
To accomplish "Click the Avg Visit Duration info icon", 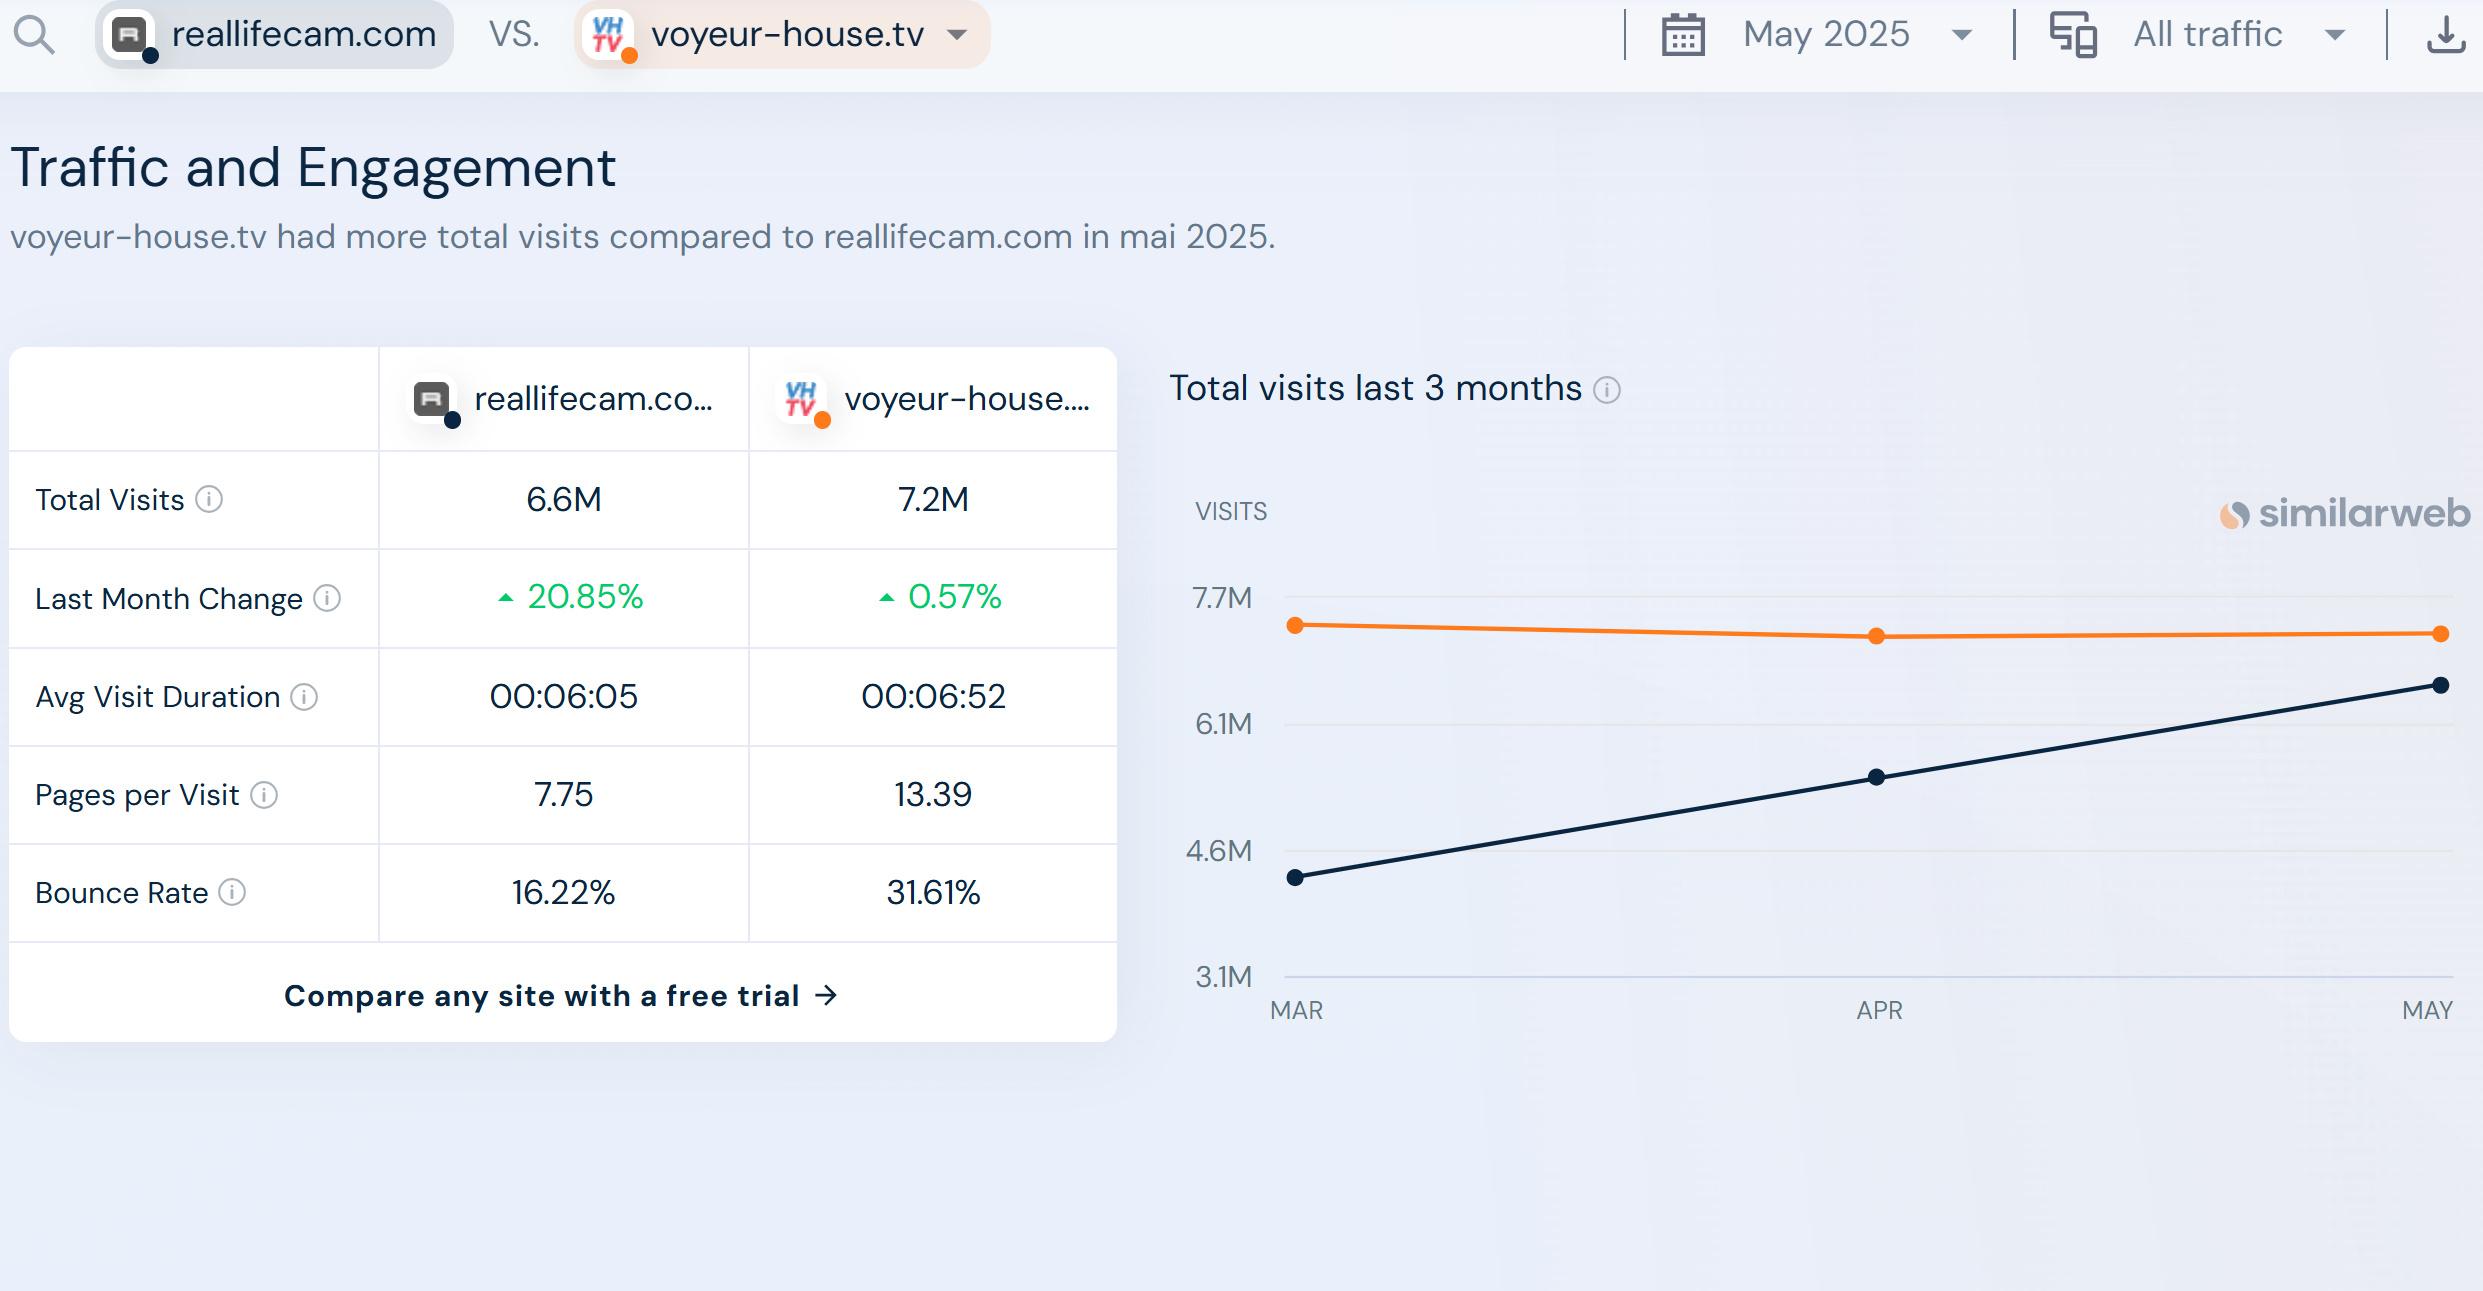I will pos(304,696).
